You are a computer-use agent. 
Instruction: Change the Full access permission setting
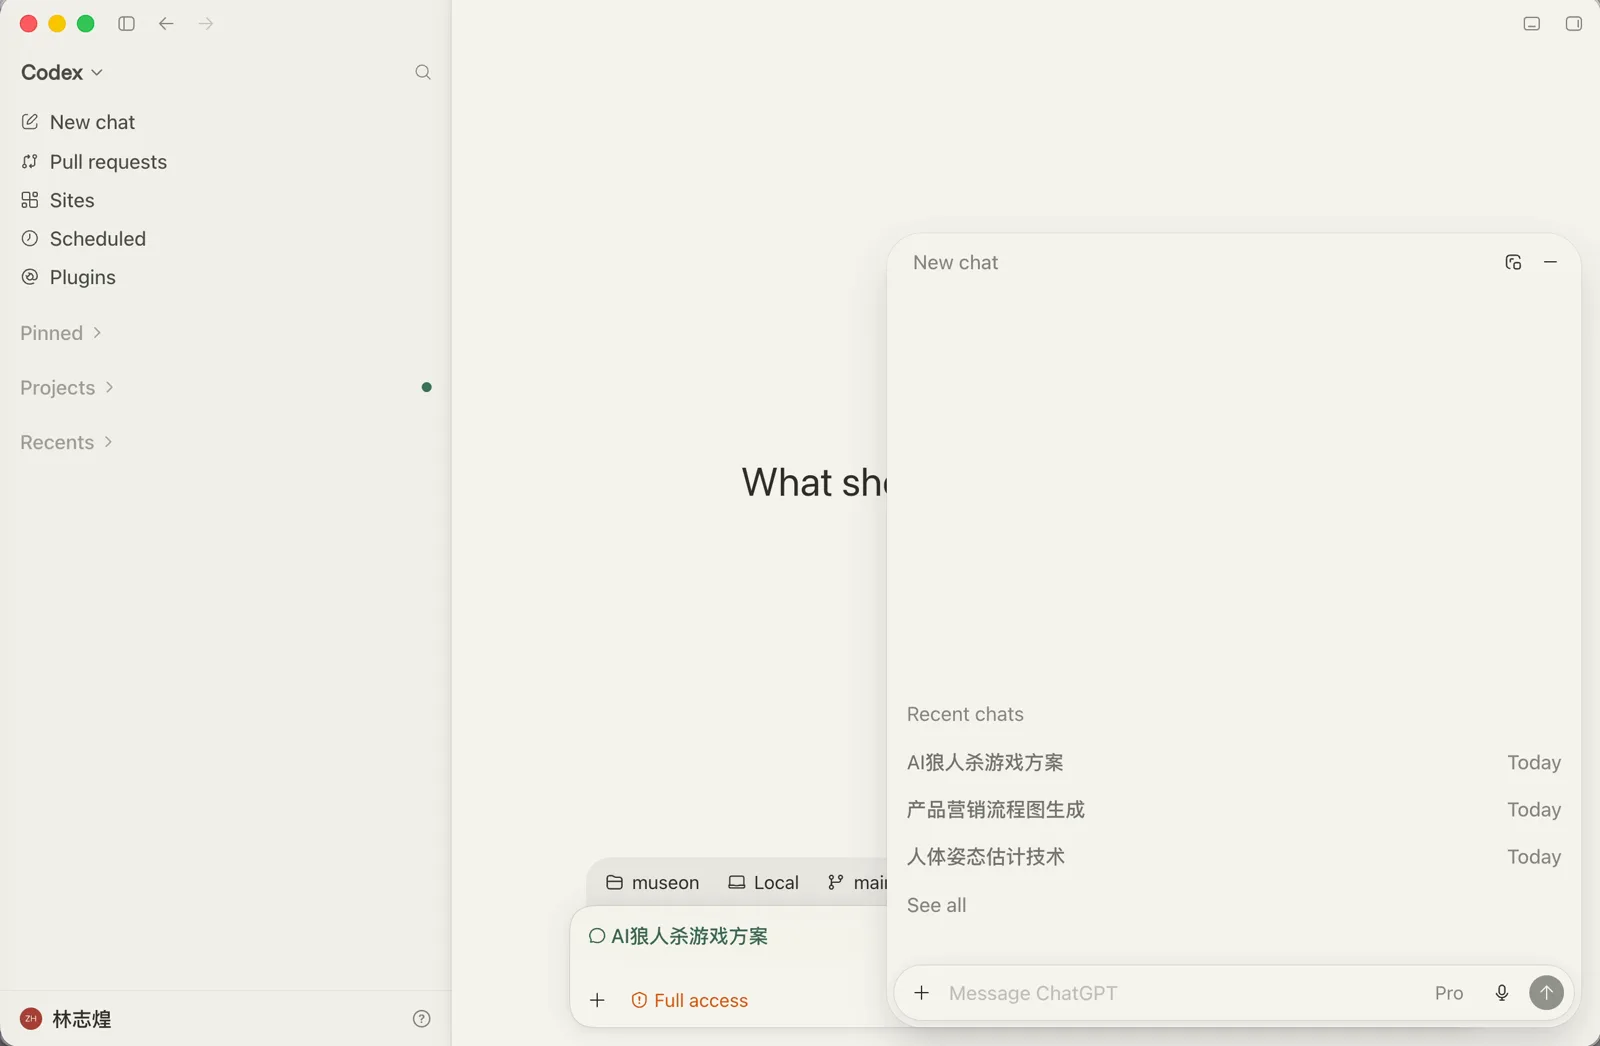(x=690, y=1000)
